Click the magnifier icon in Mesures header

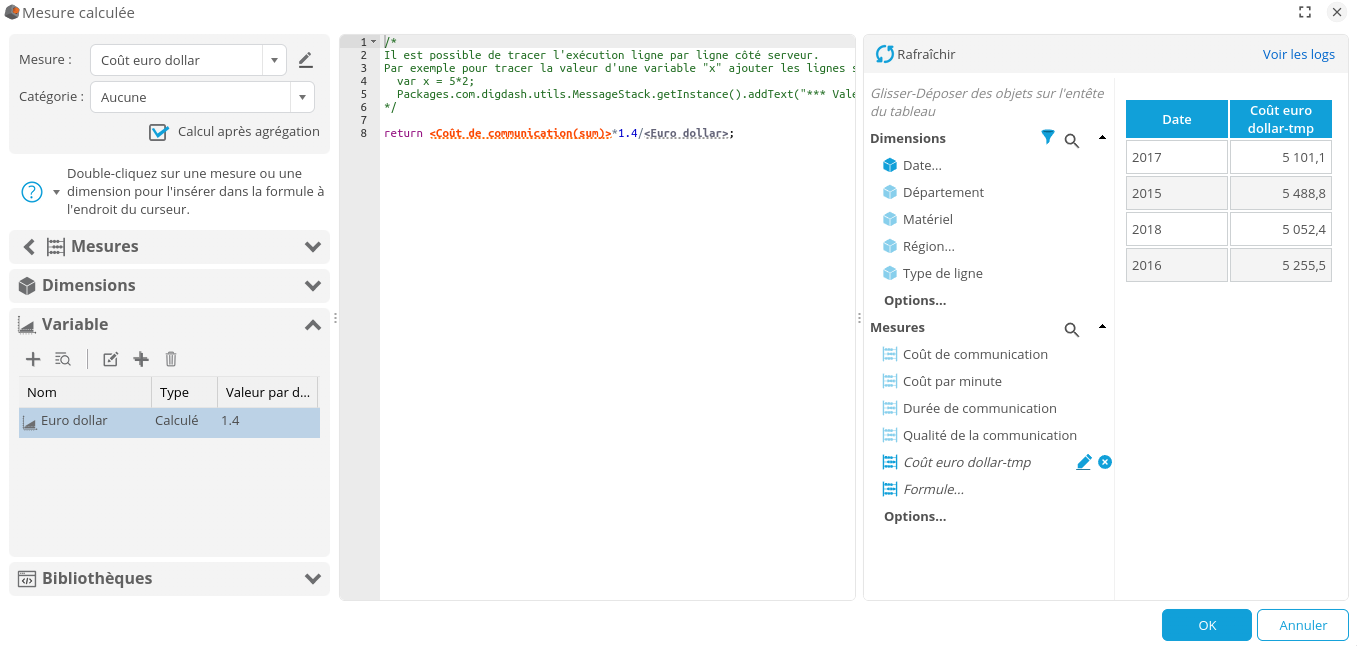[1071, 329]
